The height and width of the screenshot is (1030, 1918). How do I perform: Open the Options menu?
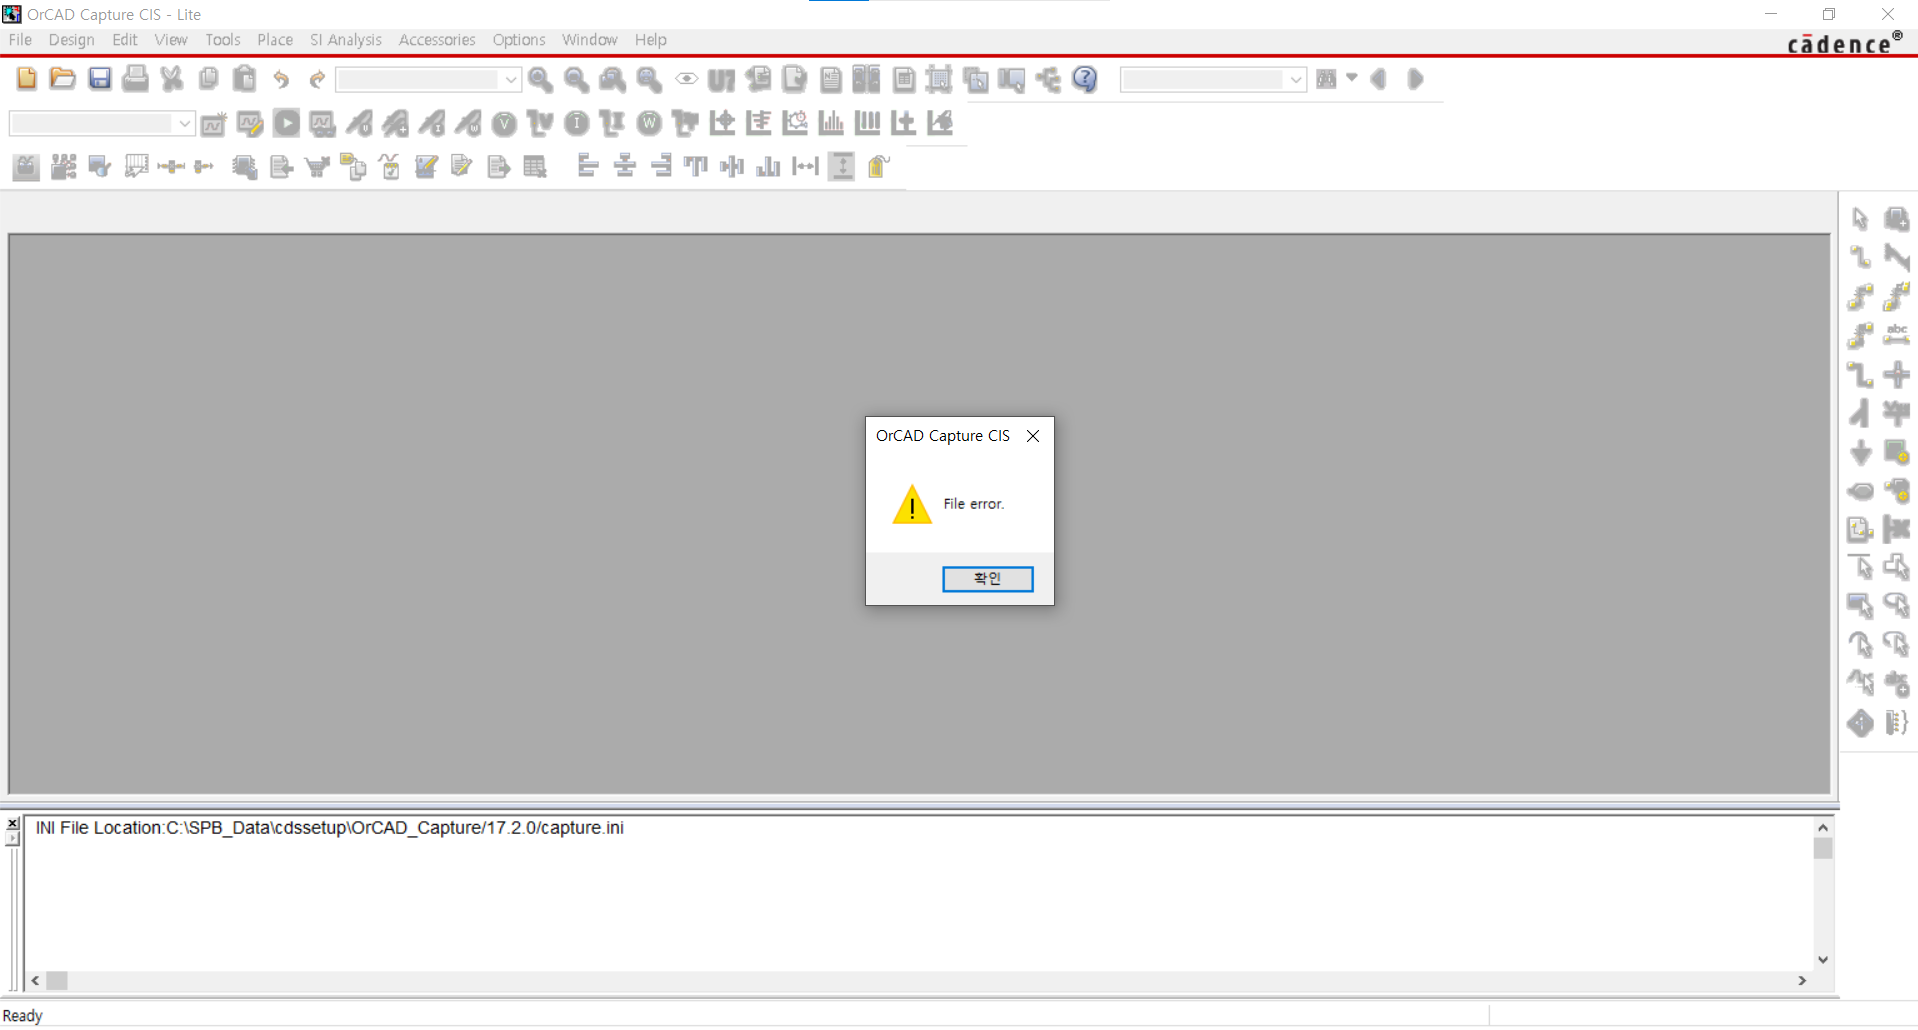tap(519, 40)
